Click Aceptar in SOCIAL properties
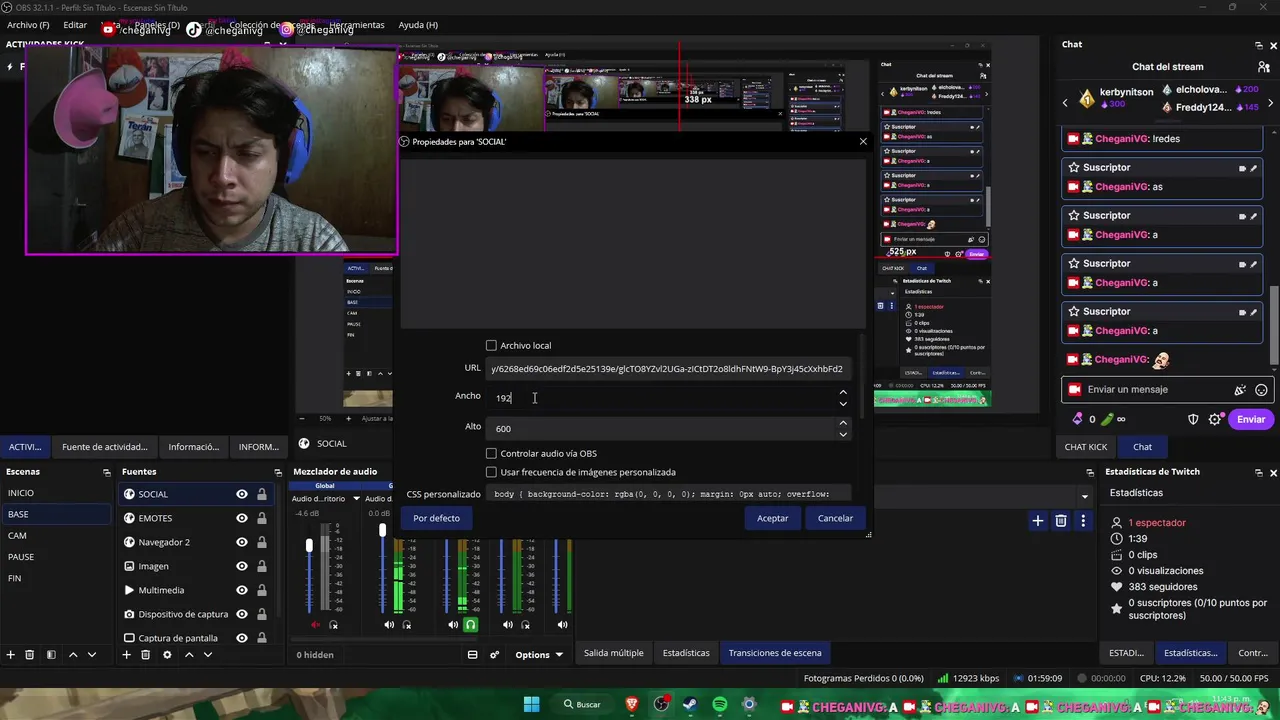Image resolution: width=1280 pixels, height=720 pixels. (772, 518)
